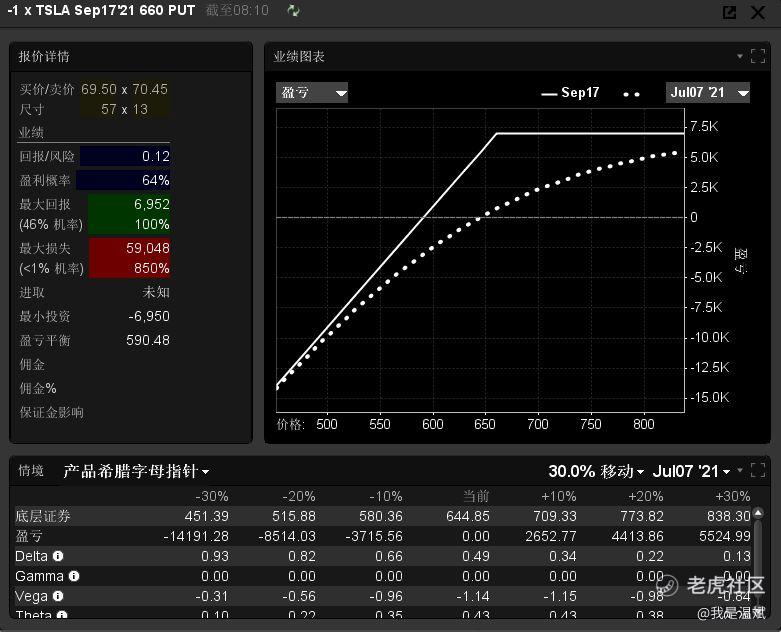Show info for Vega row
781x632 pixels.
(58, 596)
